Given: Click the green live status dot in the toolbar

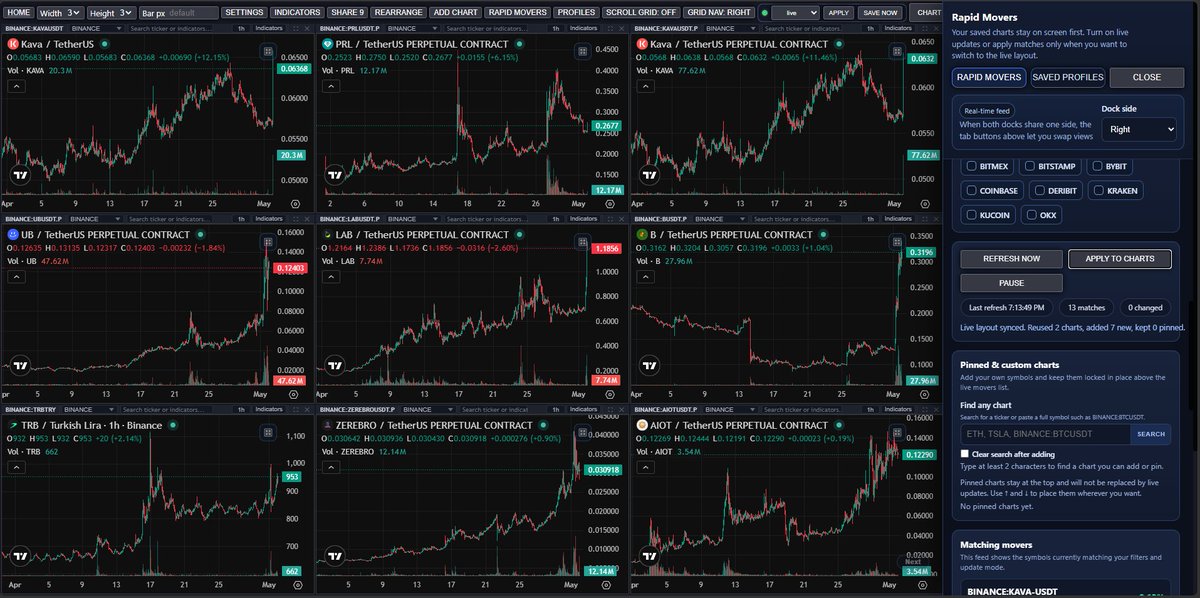Looking at the screenshot, I should pos(764,13).
